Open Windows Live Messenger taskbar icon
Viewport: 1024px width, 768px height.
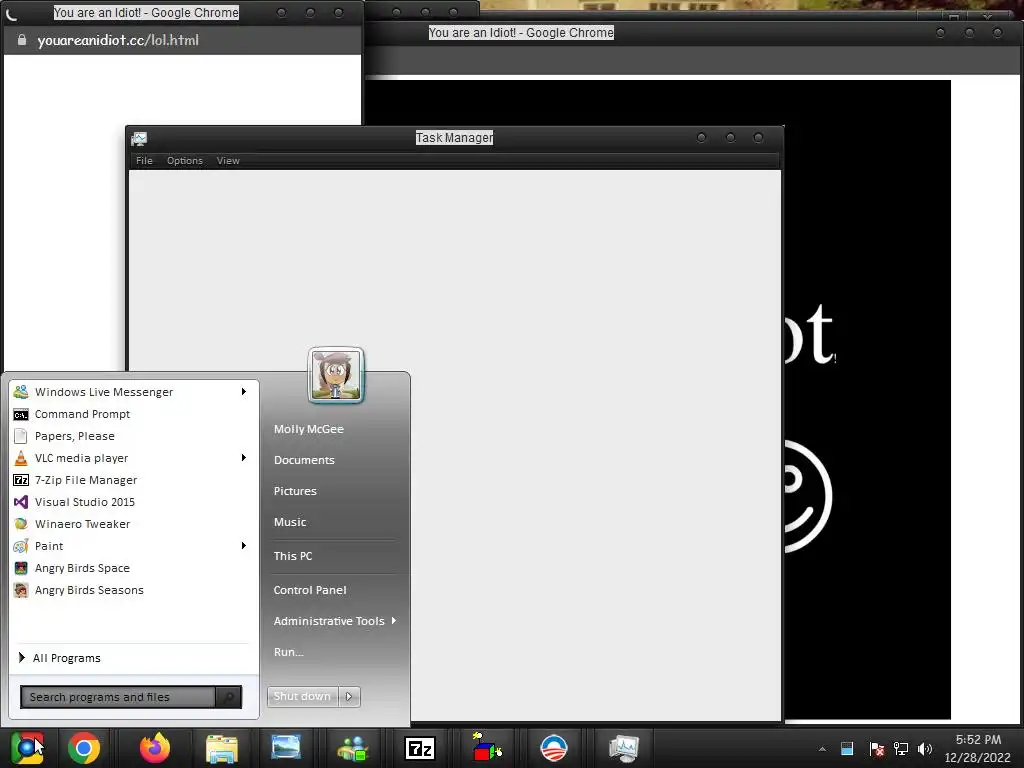[353, 748]
